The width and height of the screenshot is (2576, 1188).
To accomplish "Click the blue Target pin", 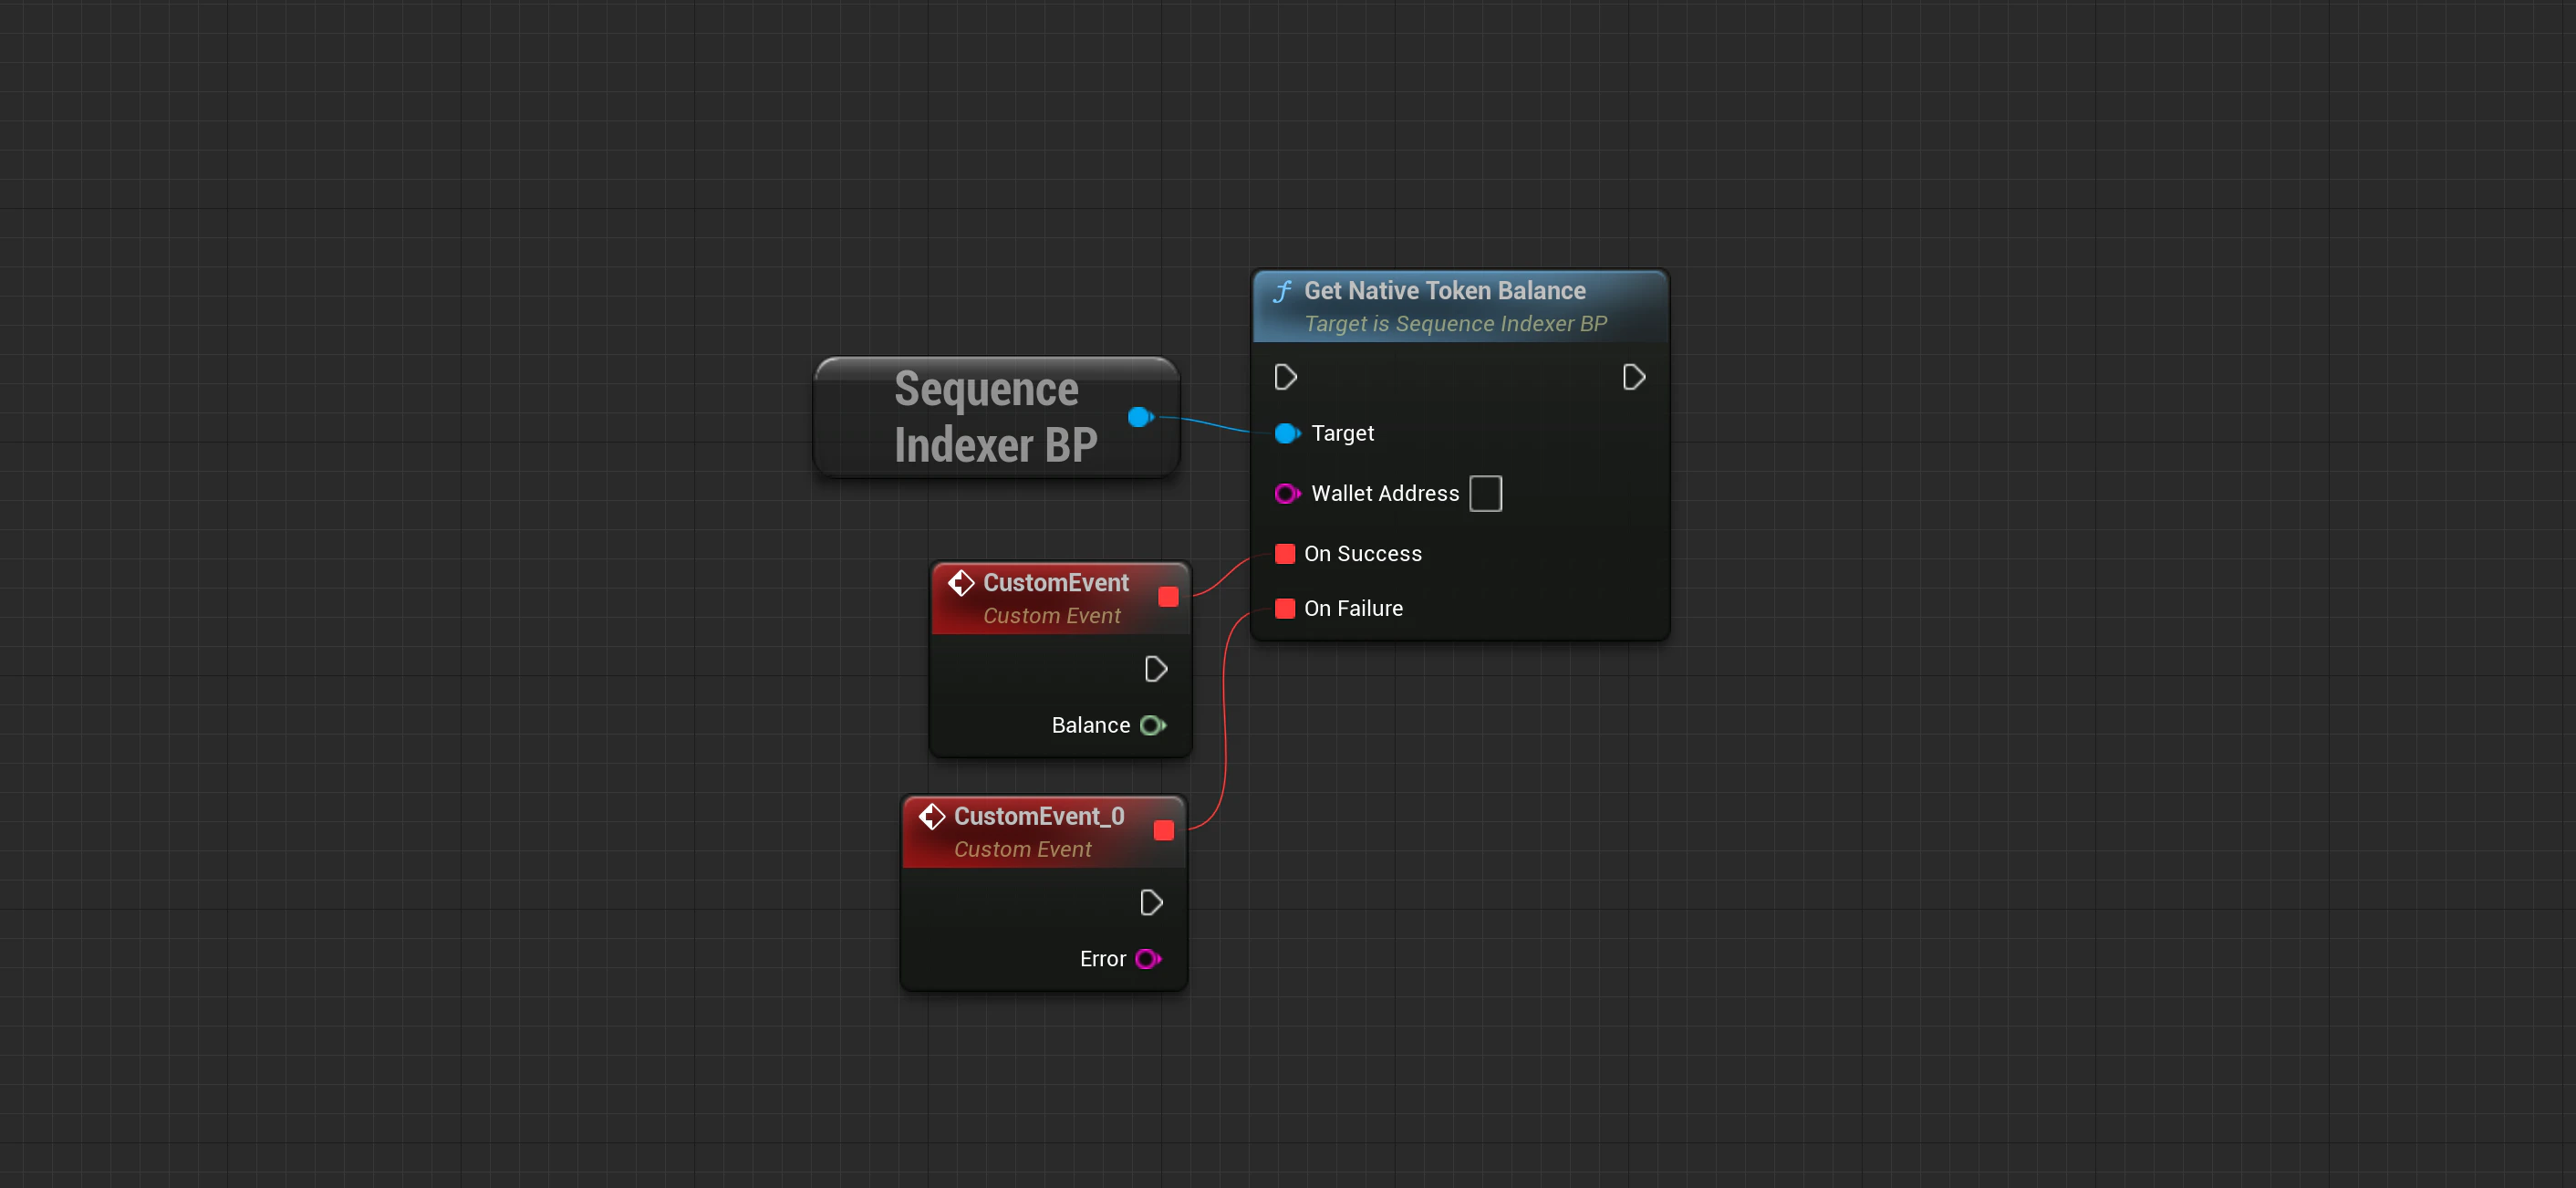I will [x=1286, y=433].
